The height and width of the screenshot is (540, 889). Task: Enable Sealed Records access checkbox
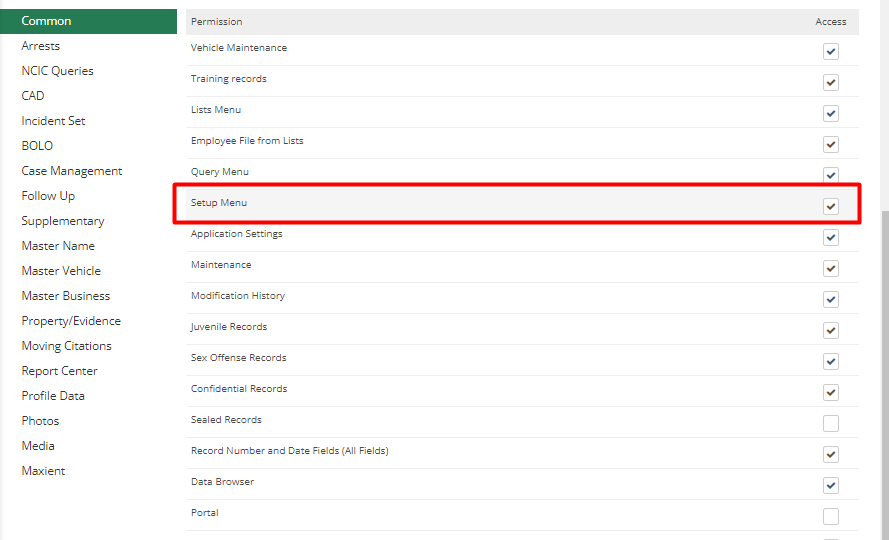831,424
